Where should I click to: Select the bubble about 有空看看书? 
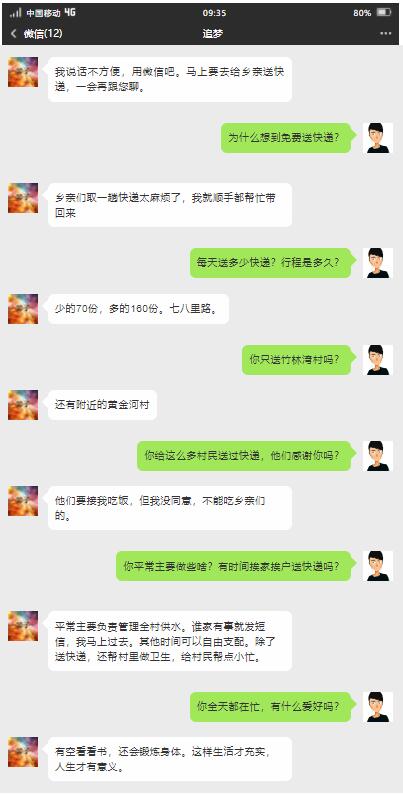pyautogui.click(x=170, y=759)
